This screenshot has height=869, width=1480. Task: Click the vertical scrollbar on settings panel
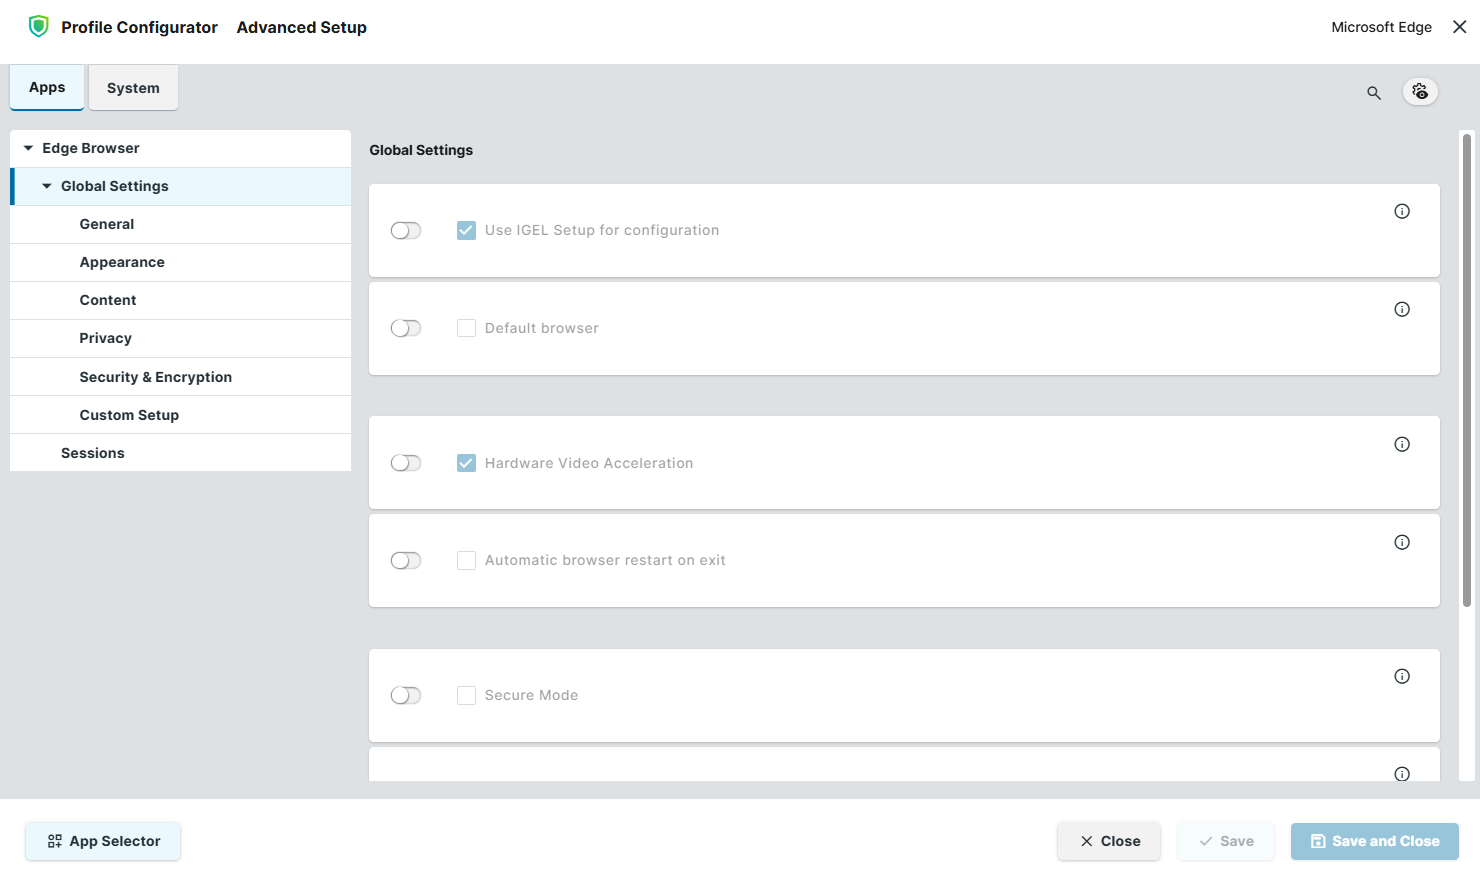click(1466, 370)
